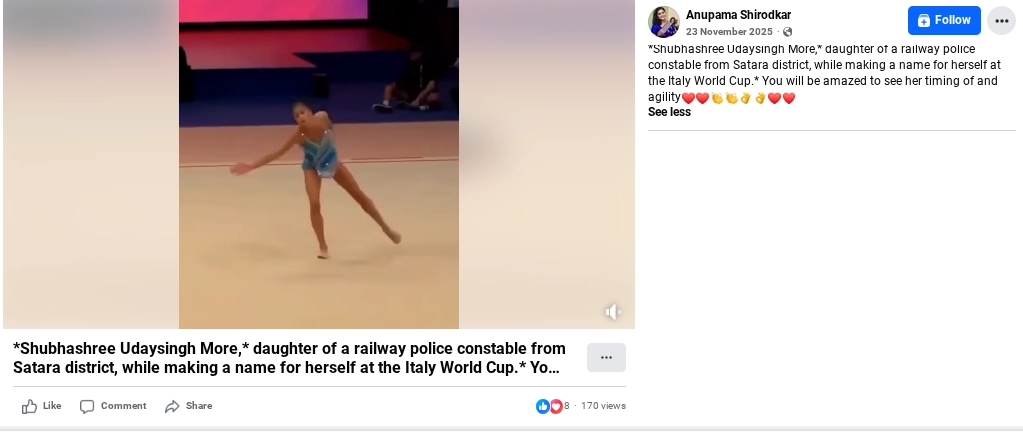This screenshot has height=434, width=1023.
Task: Open Anupama Shirodkar's profile picture
Action: [664, 22]
